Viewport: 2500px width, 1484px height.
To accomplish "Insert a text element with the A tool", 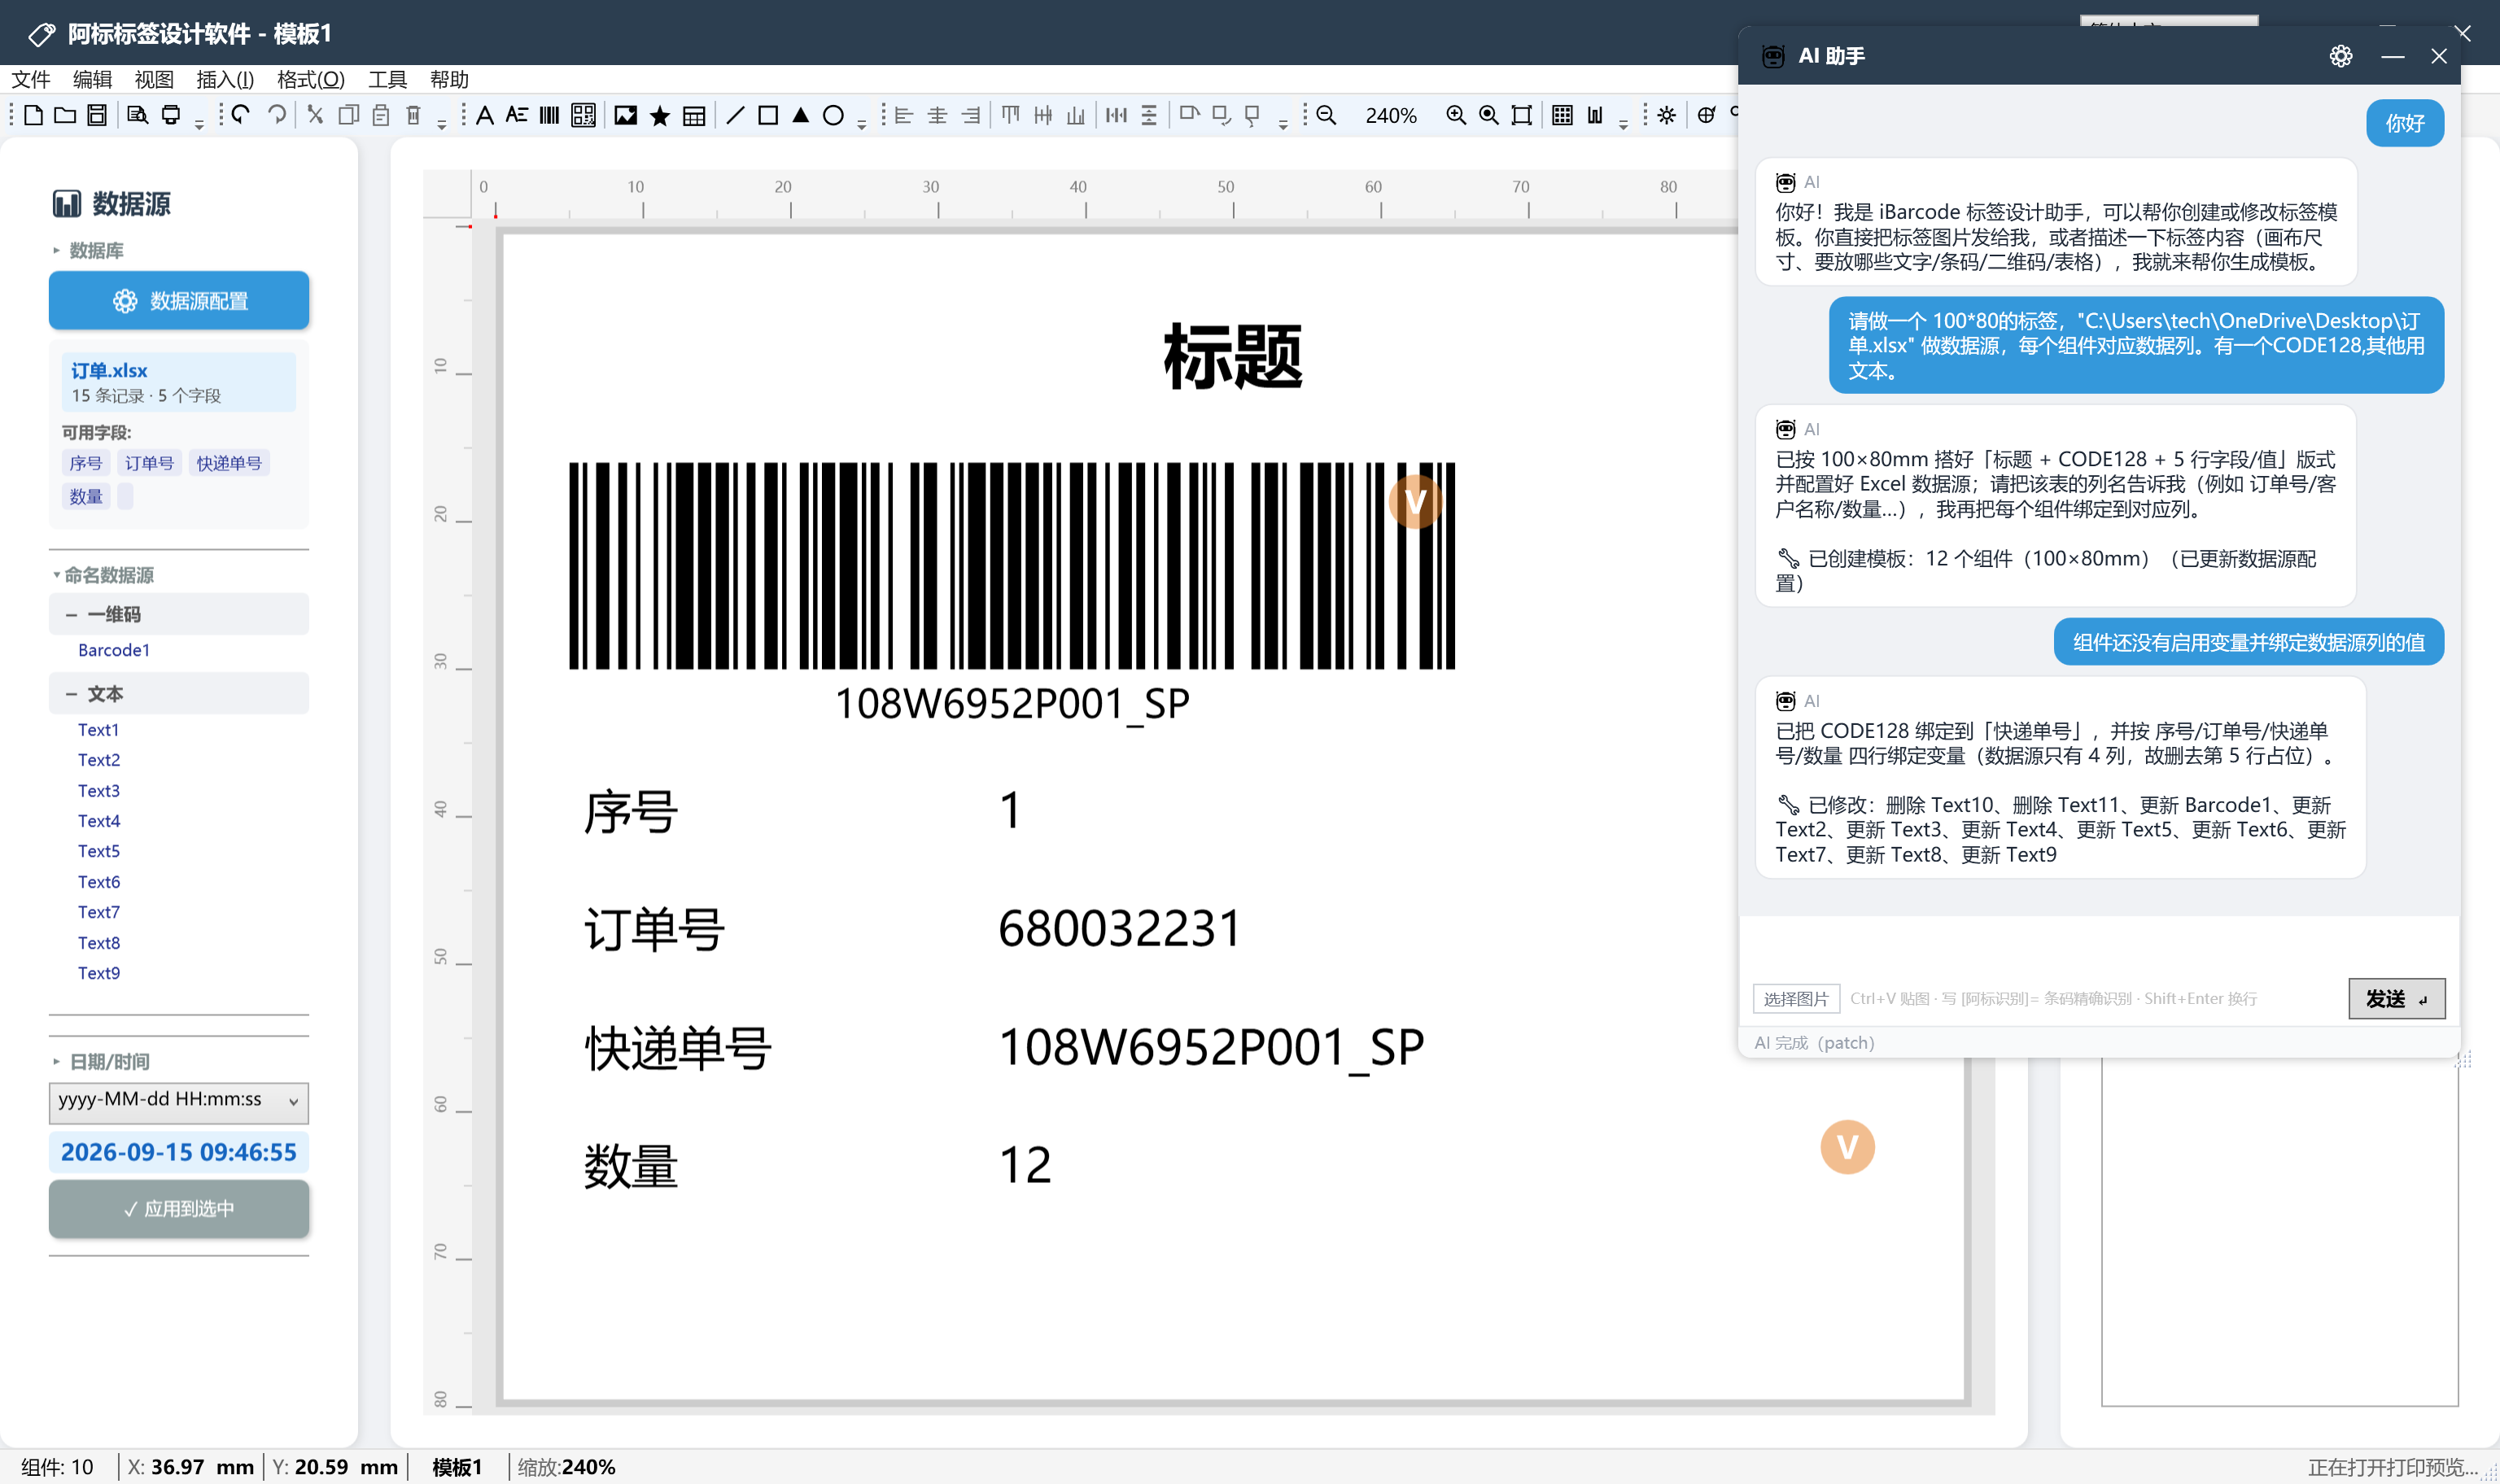I will (x=485, y=115).
